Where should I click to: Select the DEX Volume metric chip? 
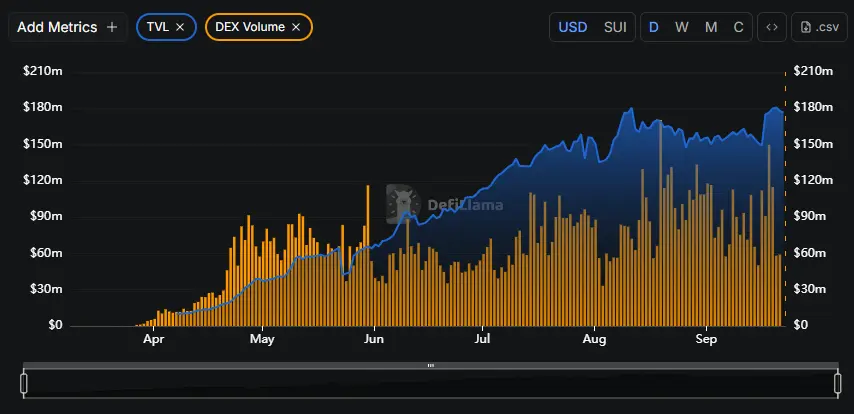point(259,27)
